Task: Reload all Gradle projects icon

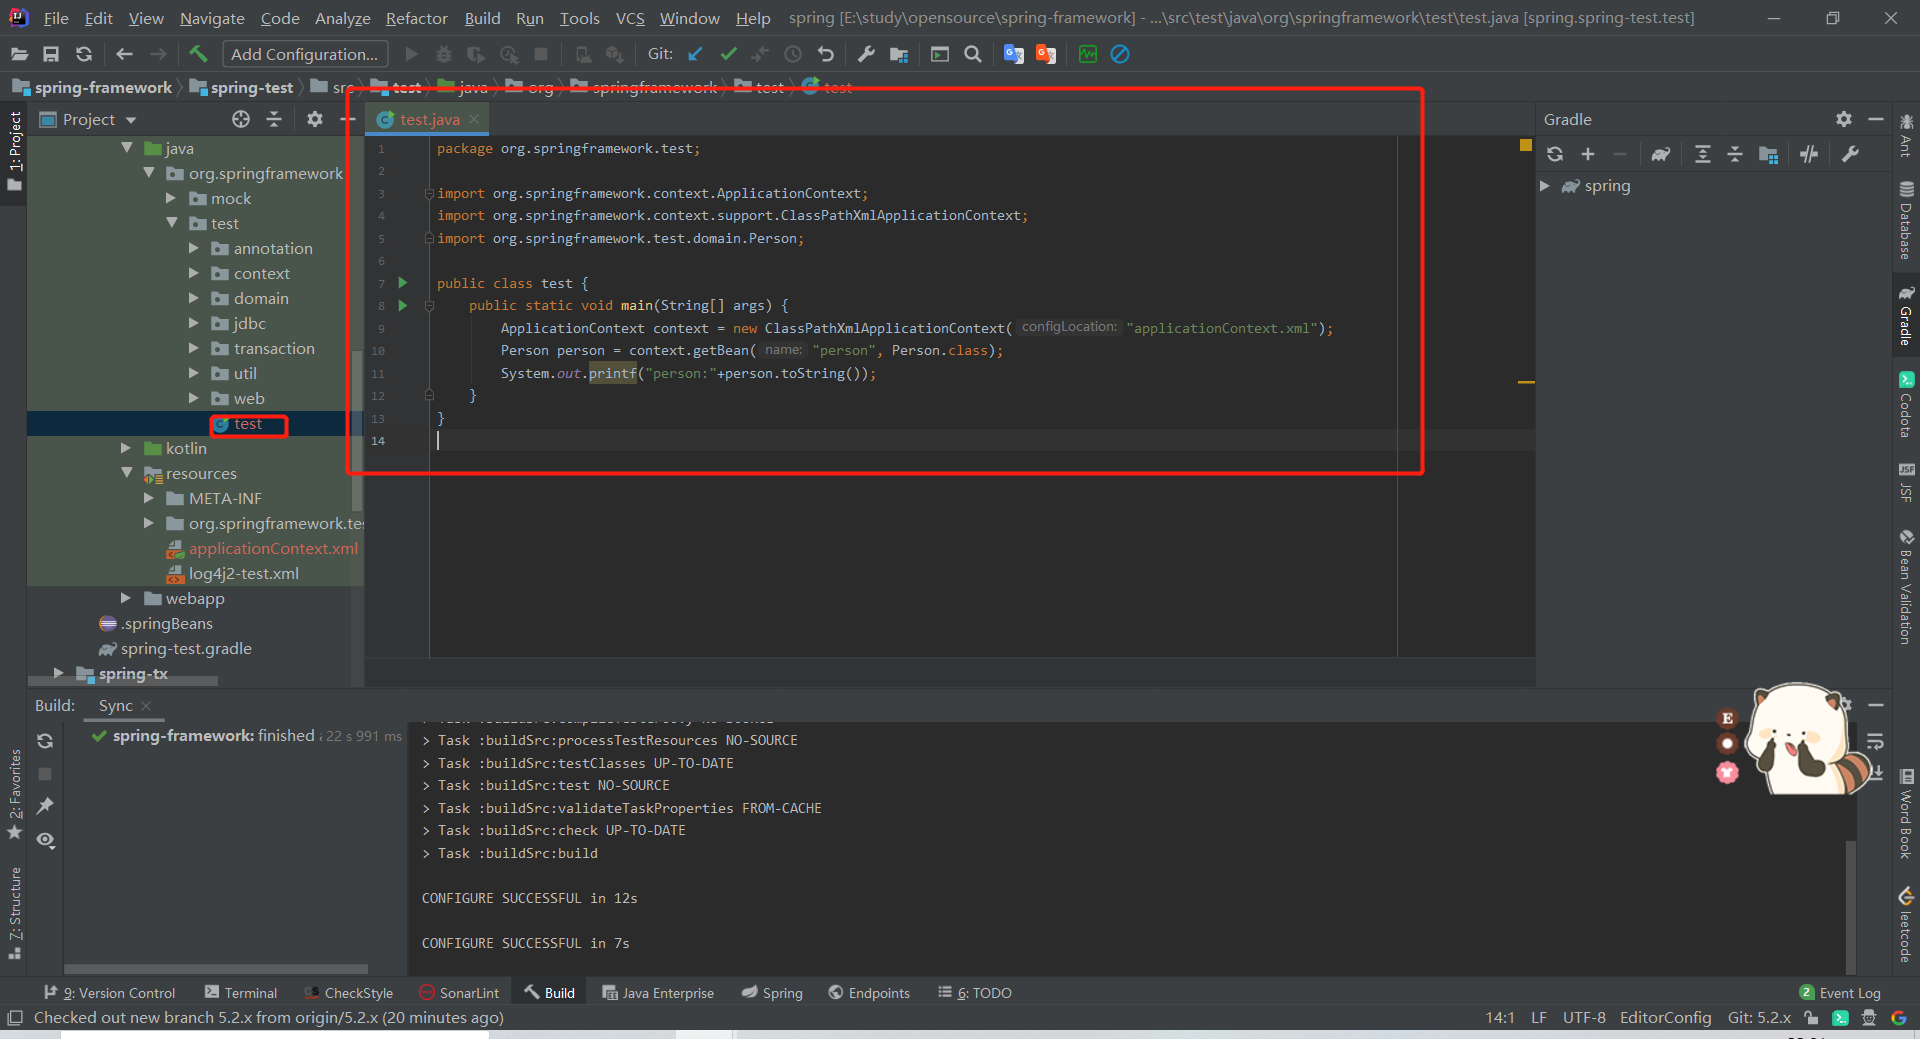Action: click(x=1555, y=154)
